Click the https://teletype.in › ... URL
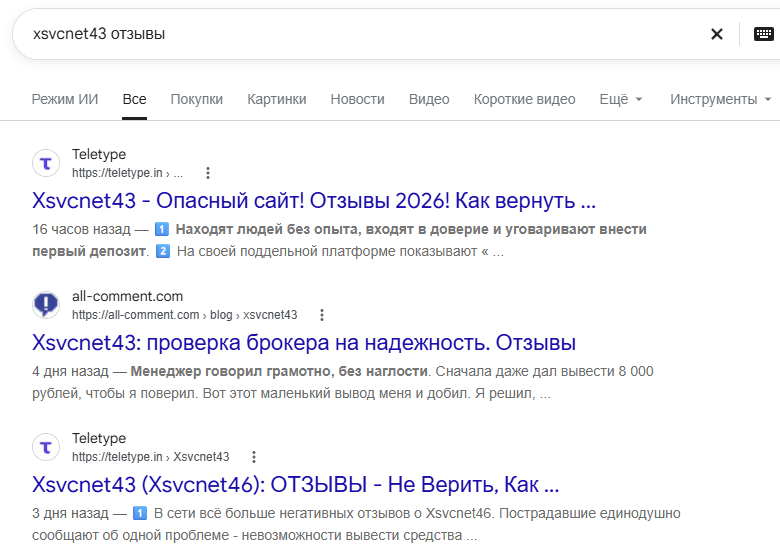The height and width of the screenshot is (552, 780). coord(127,173)
